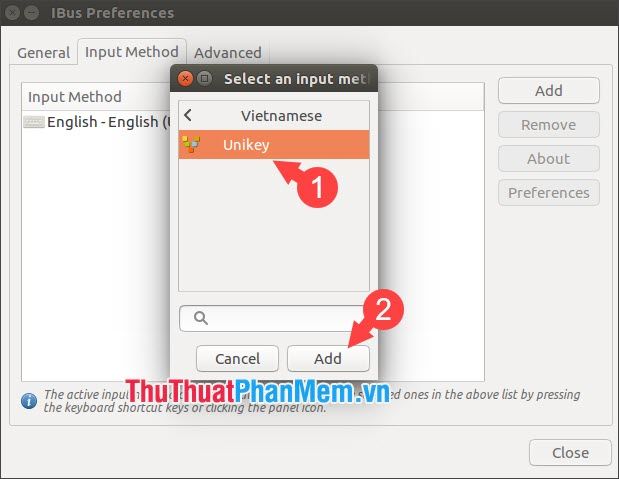The width and height of the screenshot is (619, 479).
Task: Click the Remove button
Action: [x=549, y=125]
